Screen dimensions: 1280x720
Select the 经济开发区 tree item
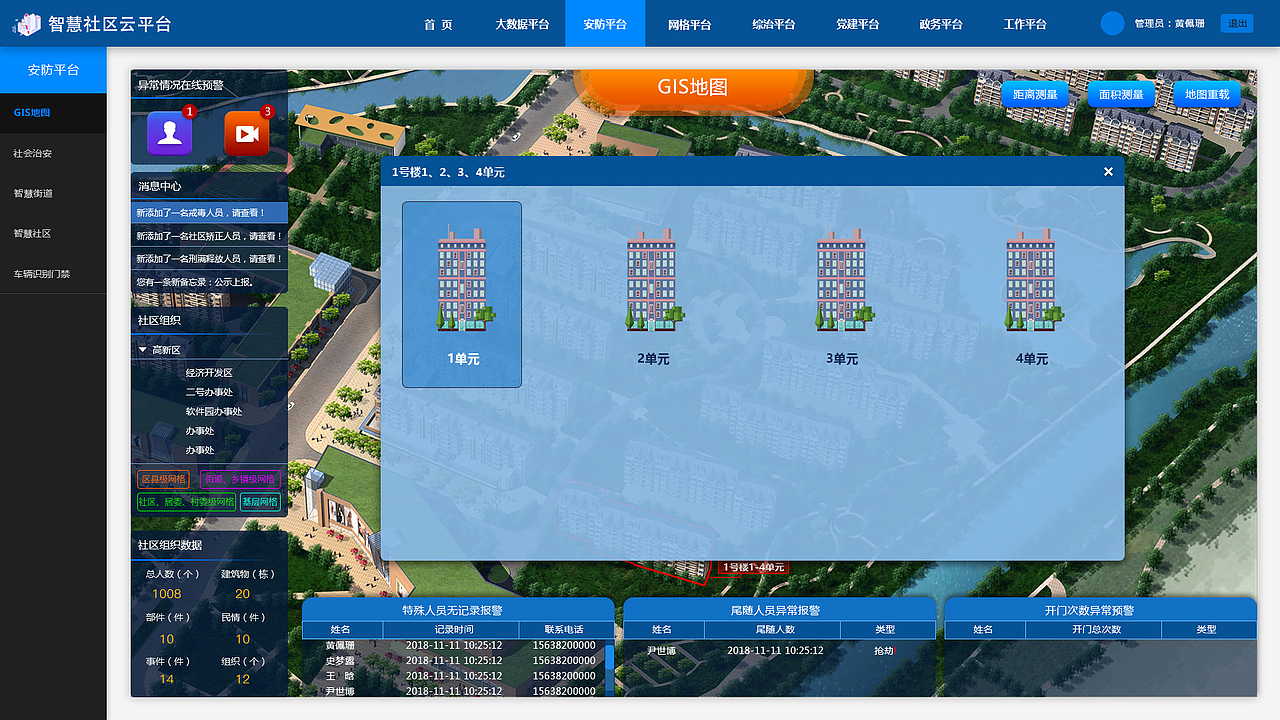[x=208, y=372]
